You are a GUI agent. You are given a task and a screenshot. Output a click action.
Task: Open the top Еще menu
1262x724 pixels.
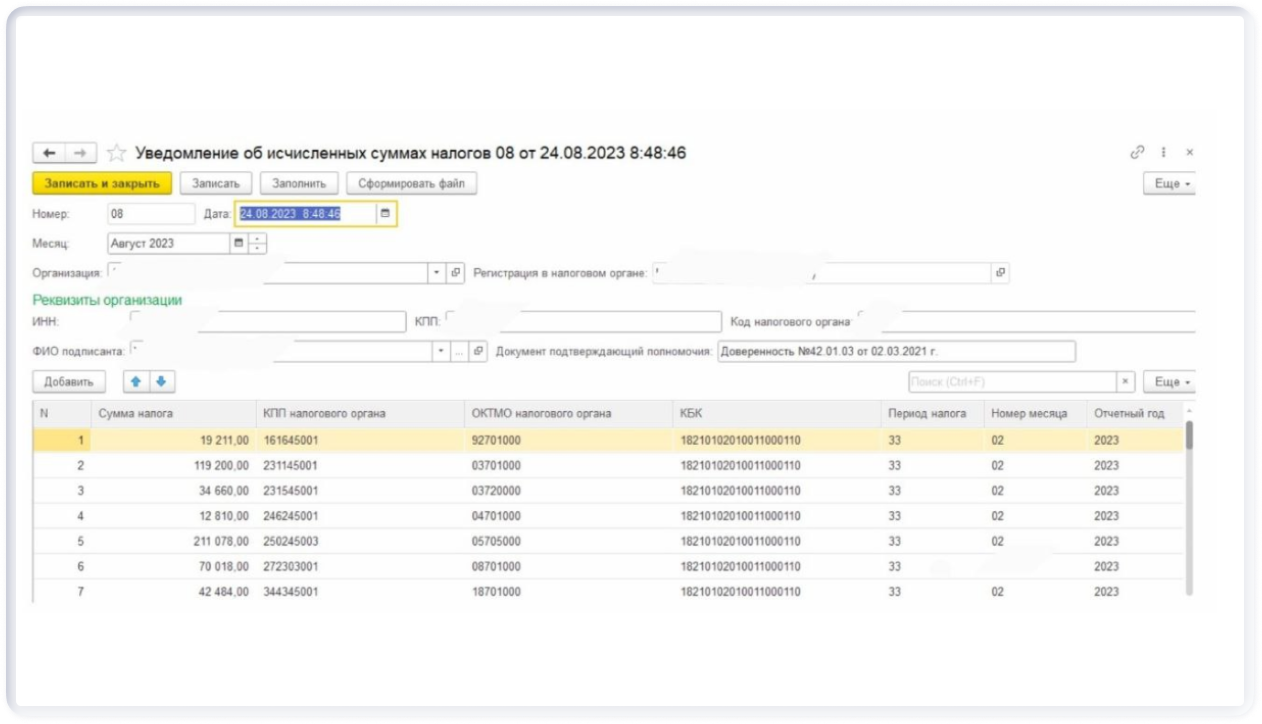[1169, 184]
